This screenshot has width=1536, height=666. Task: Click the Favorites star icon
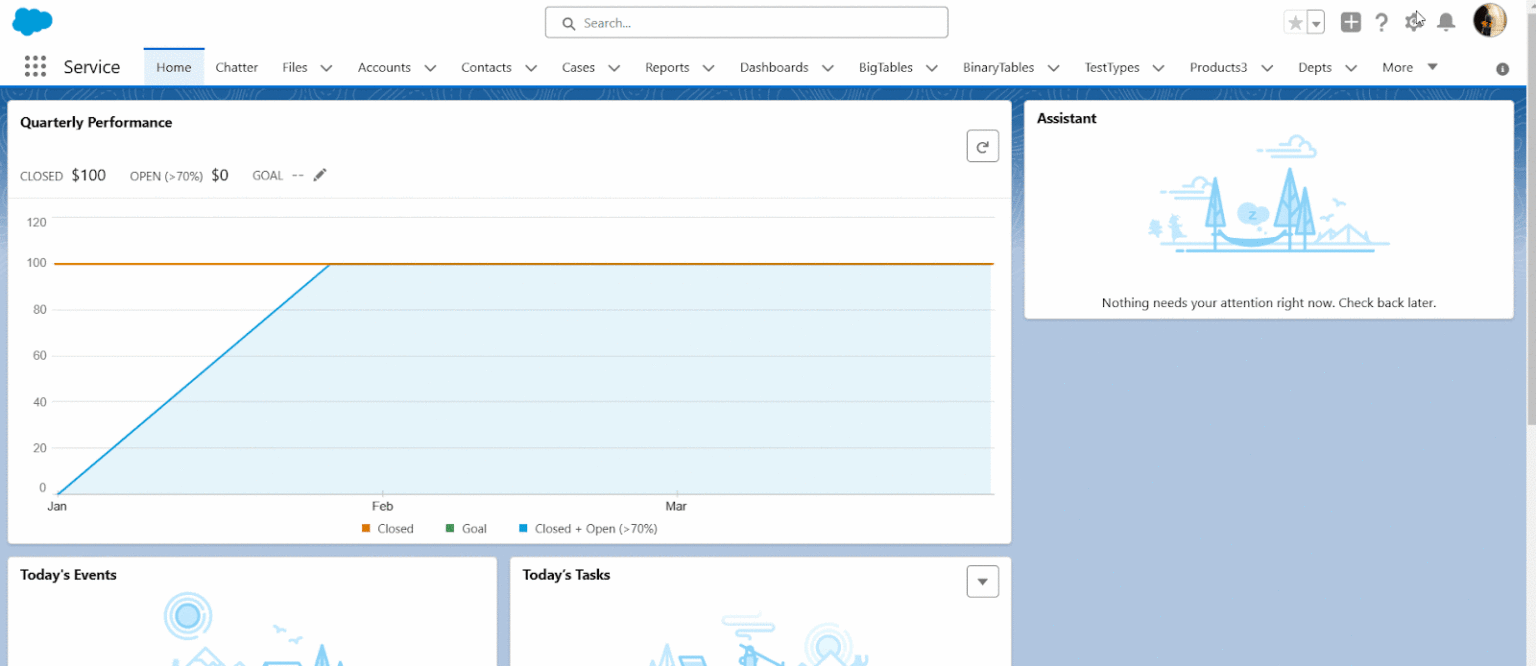click(1295, 22)
